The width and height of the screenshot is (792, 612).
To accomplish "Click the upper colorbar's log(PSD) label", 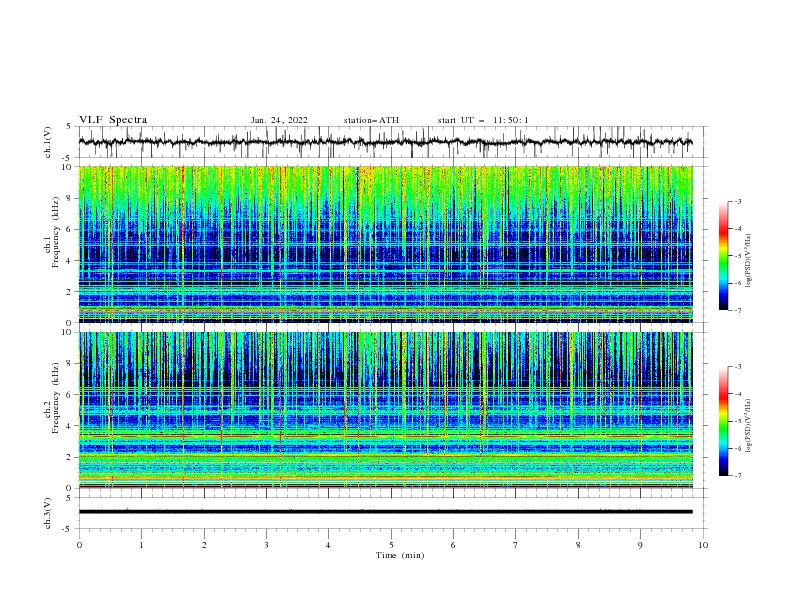I will 749,261.
